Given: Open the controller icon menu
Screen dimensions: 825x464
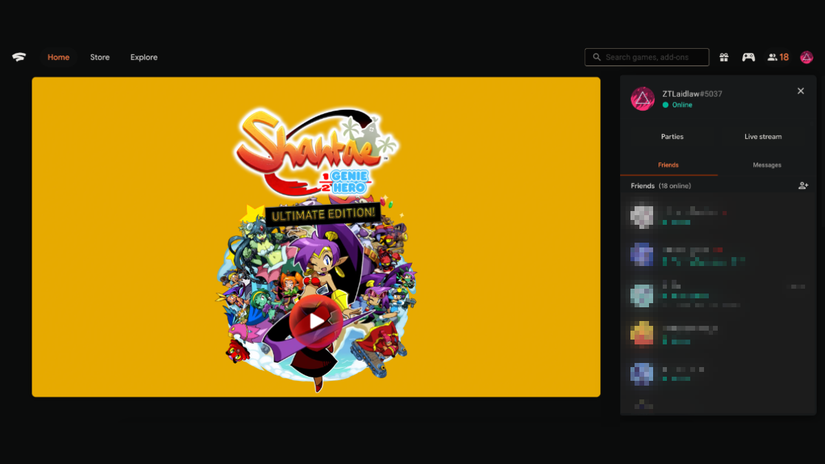Looking at the screenshot, I should (x=748, y=57).
